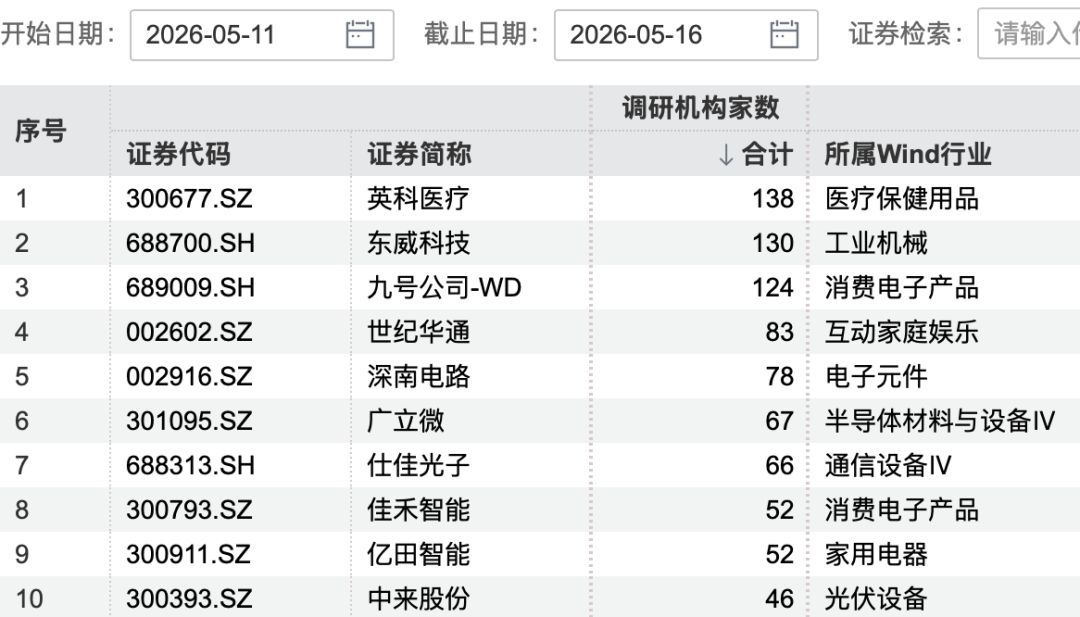This screenshot has height=617, width=1080.
Task: Open the start date calendar picker icon
Action: coord(360,34)
